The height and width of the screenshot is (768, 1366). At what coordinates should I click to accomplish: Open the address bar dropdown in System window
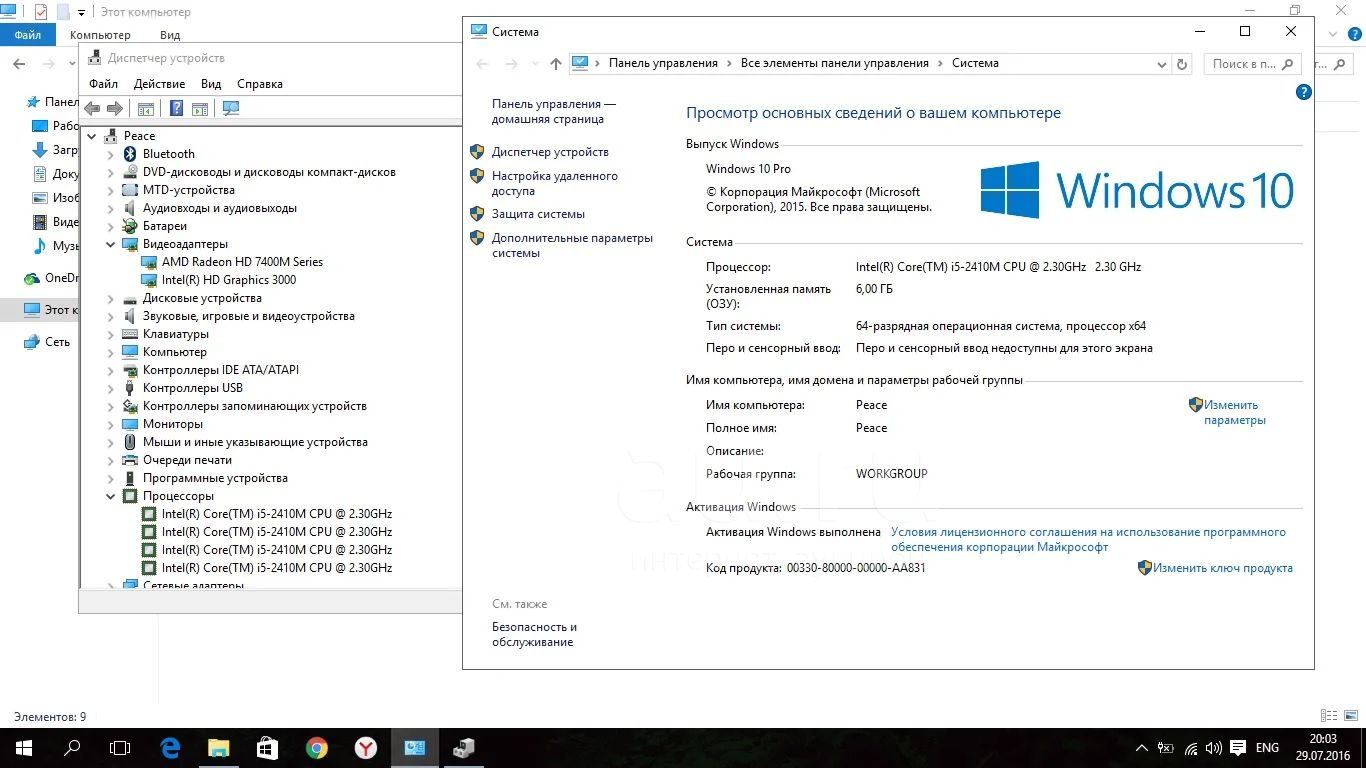click(1161, 64)
